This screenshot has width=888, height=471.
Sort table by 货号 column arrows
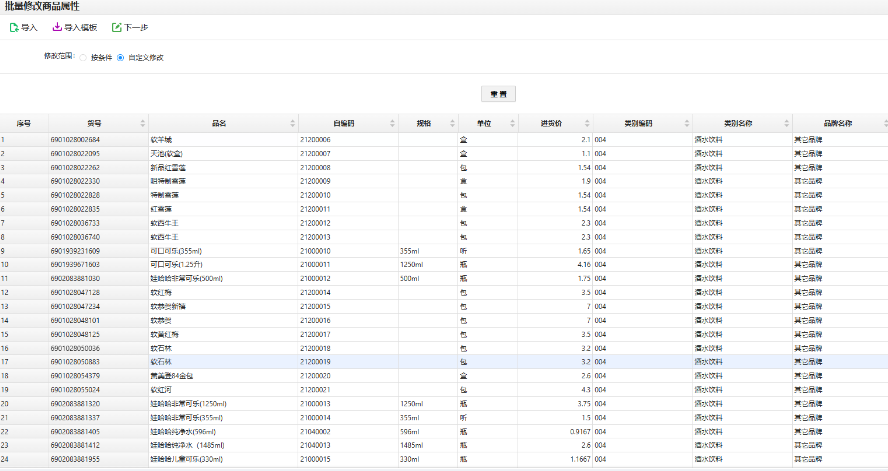click(141, 123)
